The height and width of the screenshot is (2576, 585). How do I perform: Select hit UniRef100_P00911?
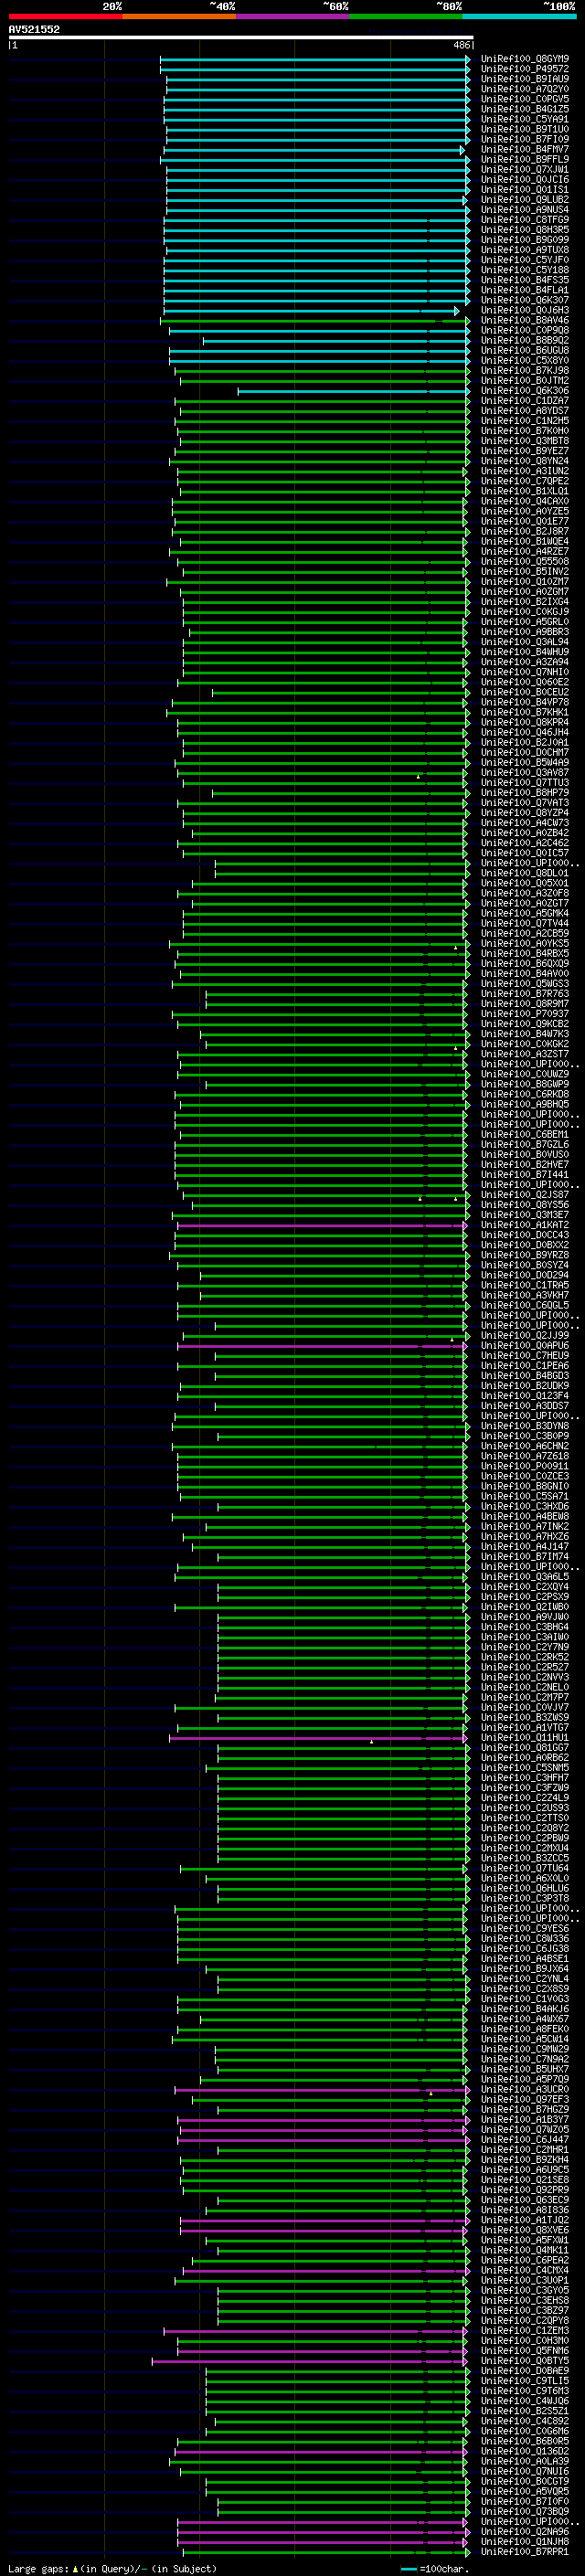click(525, 1466)
